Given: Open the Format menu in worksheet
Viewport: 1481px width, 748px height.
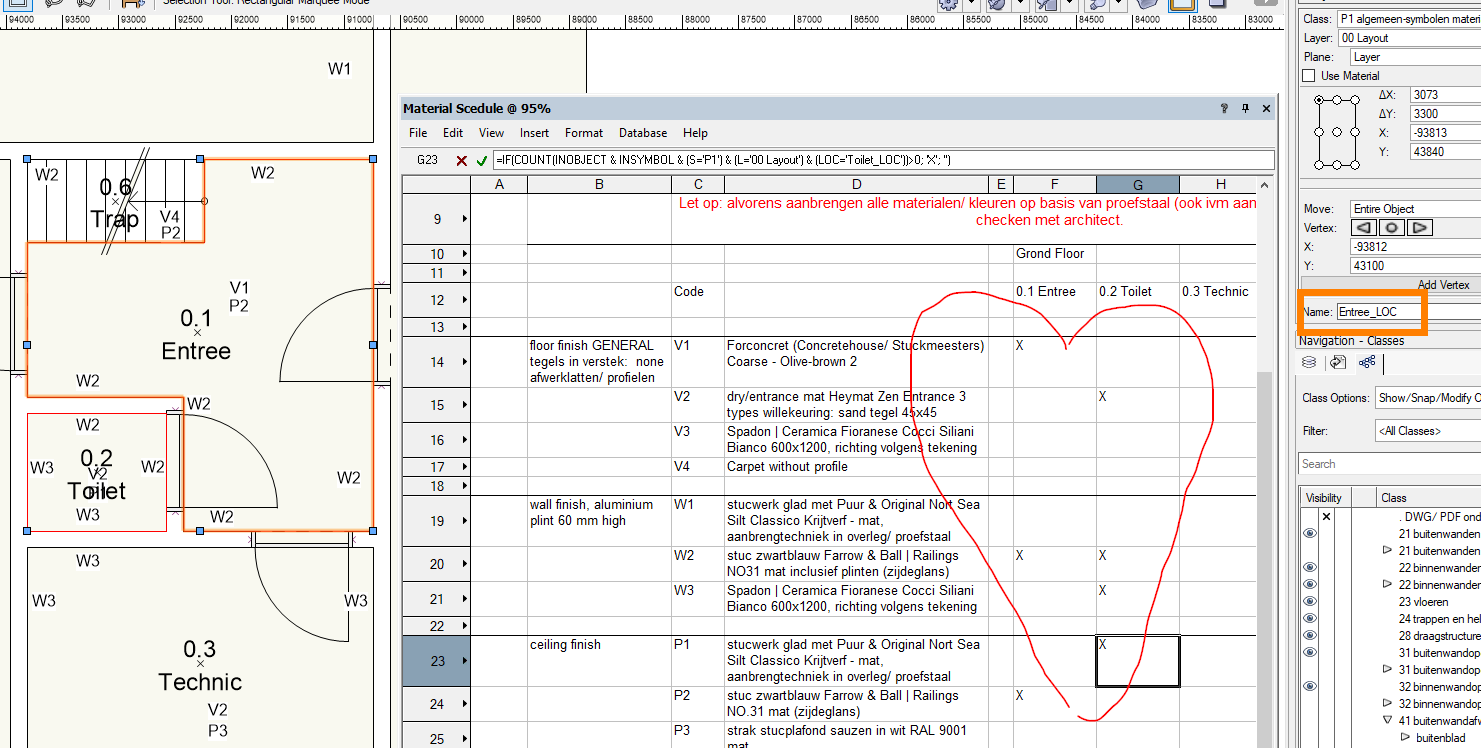Looking at the screenshot, I should [x=584, y=133].
